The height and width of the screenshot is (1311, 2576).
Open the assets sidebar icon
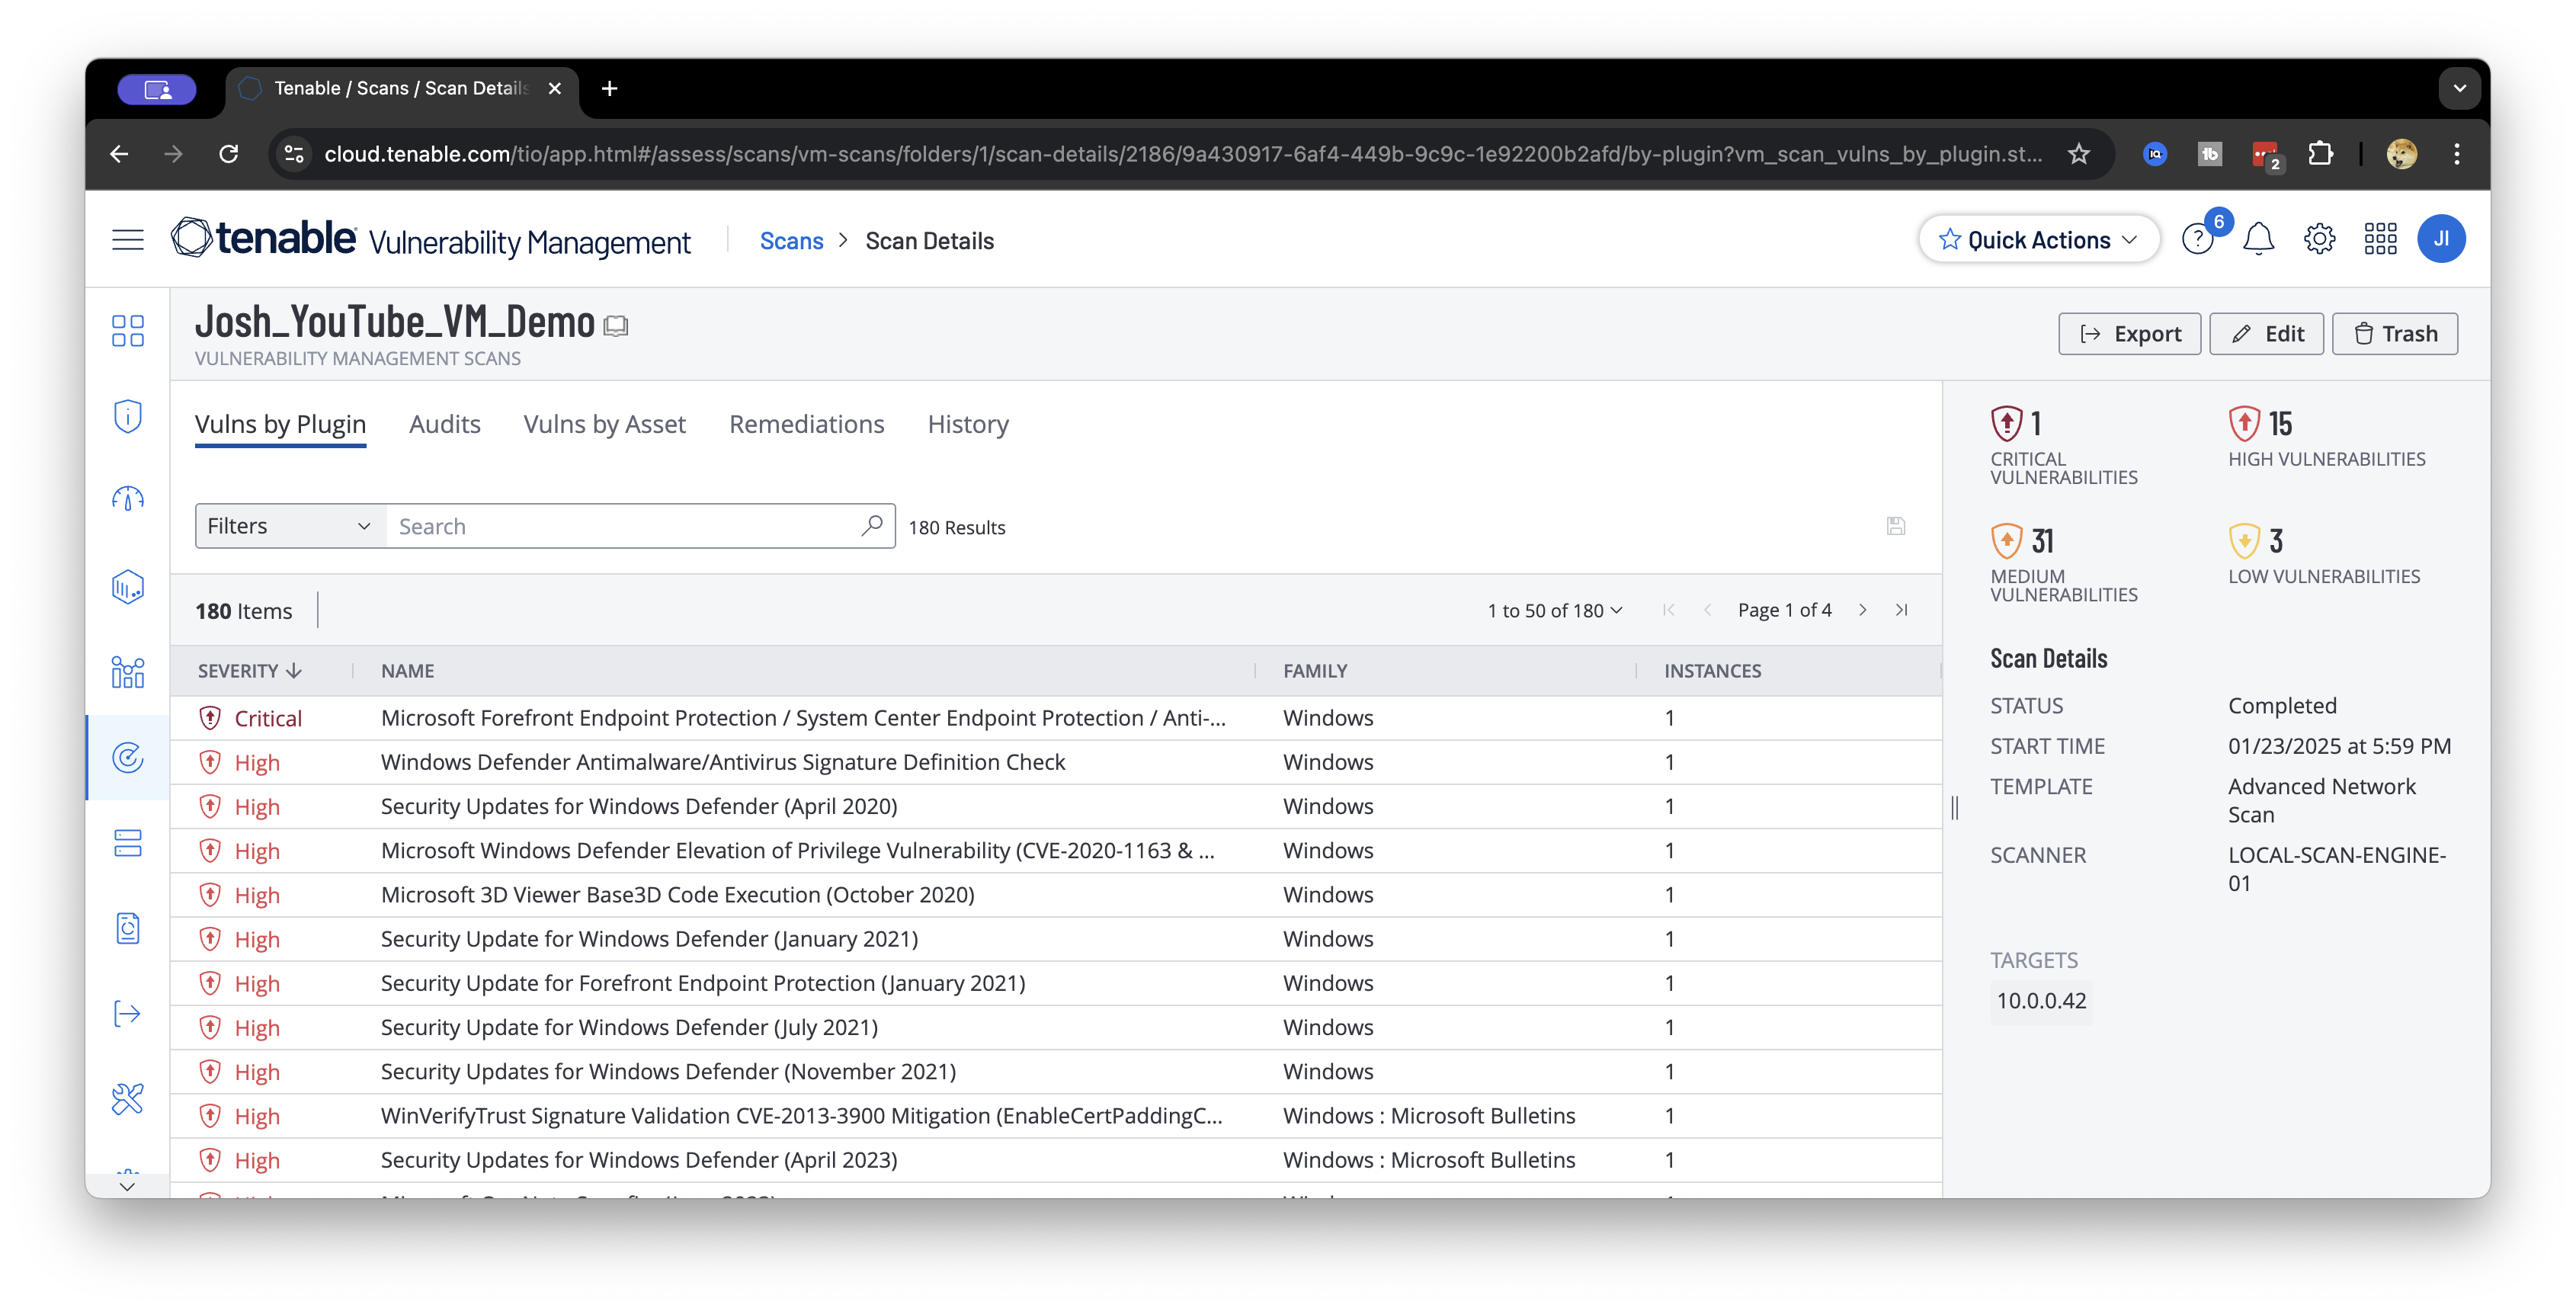coord(127,672)
